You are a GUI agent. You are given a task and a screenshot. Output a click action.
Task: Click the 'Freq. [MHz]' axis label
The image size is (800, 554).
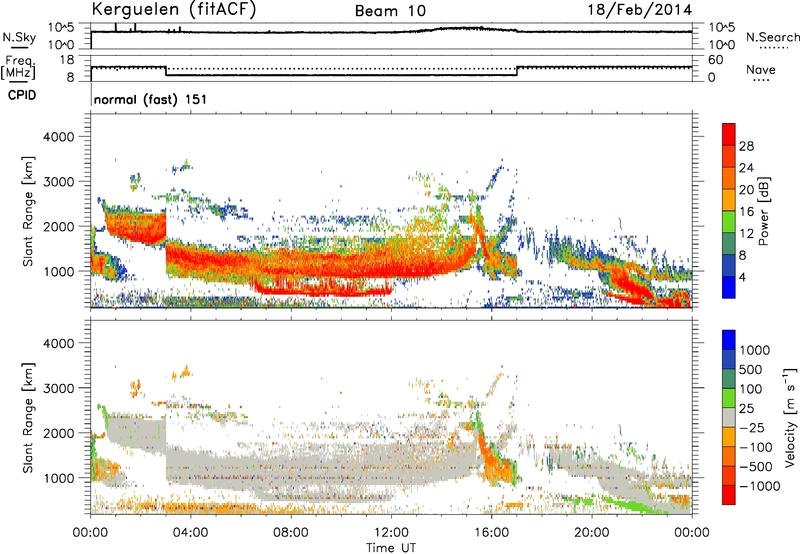18,67
